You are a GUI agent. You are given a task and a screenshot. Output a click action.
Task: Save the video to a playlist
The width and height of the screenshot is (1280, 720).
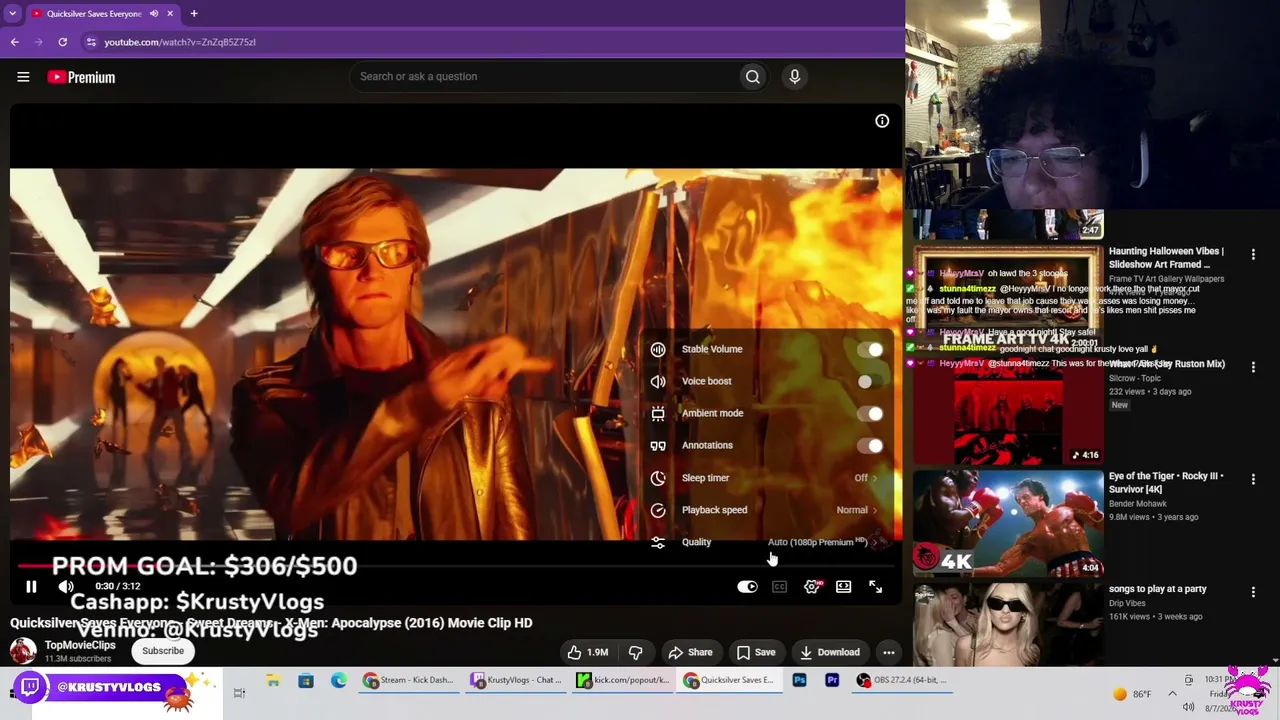(x=755, y=652)
